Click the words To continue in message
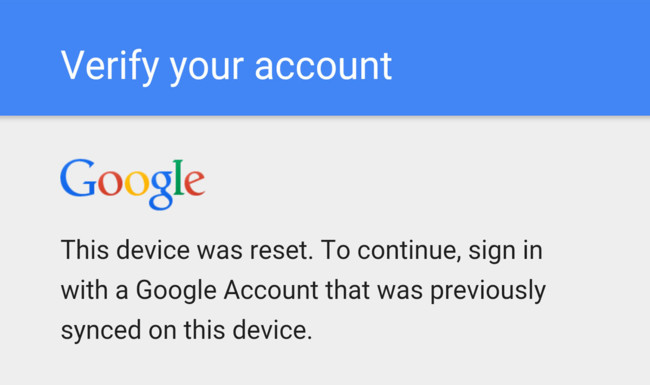The height and width of the screenshot is (385, 650). coord(391,250)
